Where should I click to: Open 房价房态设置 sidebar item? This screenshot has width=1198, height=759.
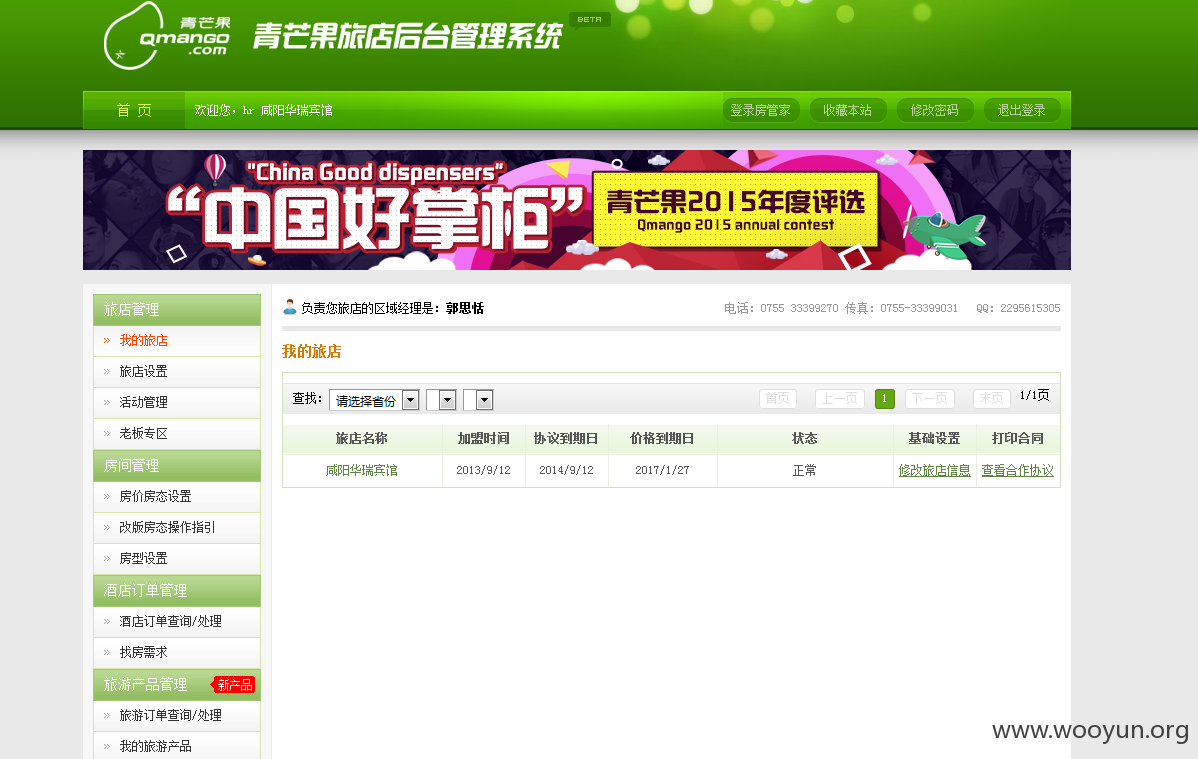tap(176, 496)
